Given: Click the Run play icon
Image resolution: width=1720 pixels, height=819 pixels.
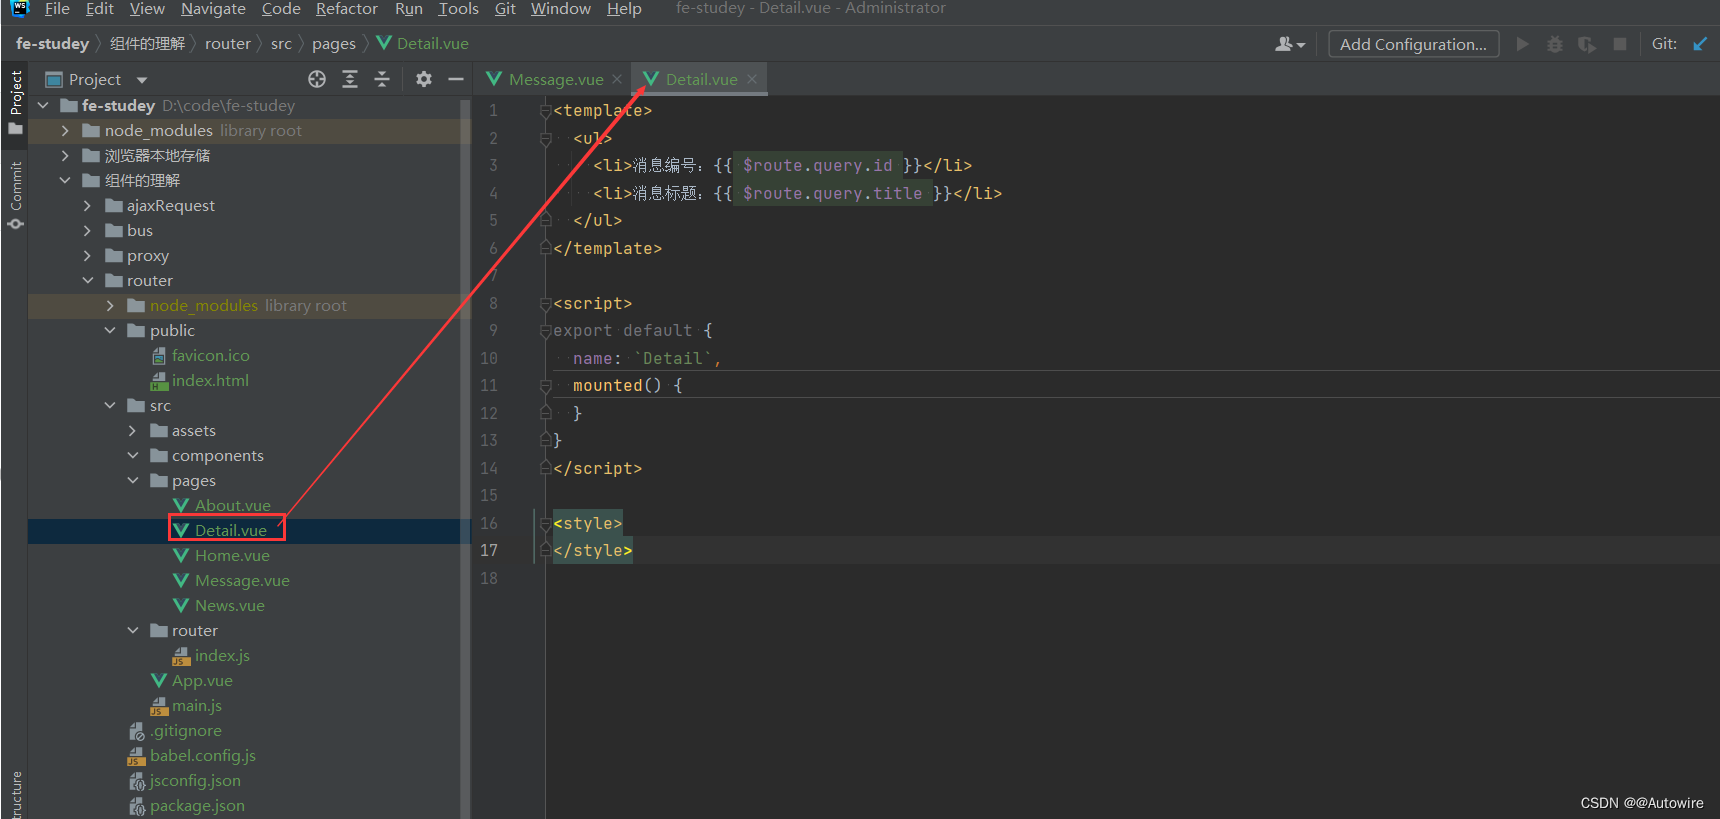Looking at the screenshot, I should point(1522,44).
